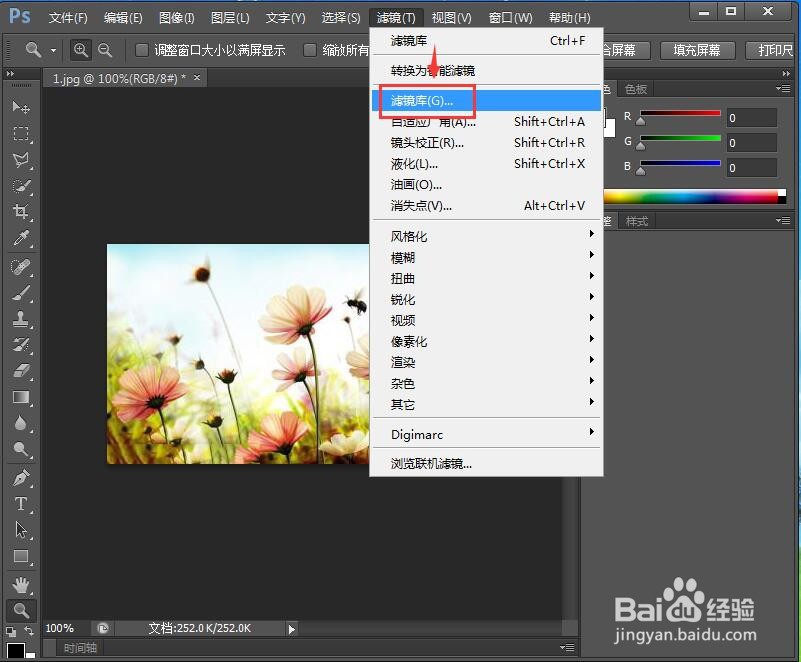The width and height of the screenshot is (801, 662).
Task: Select the Brush tool
Action: (x=21, y=294)
